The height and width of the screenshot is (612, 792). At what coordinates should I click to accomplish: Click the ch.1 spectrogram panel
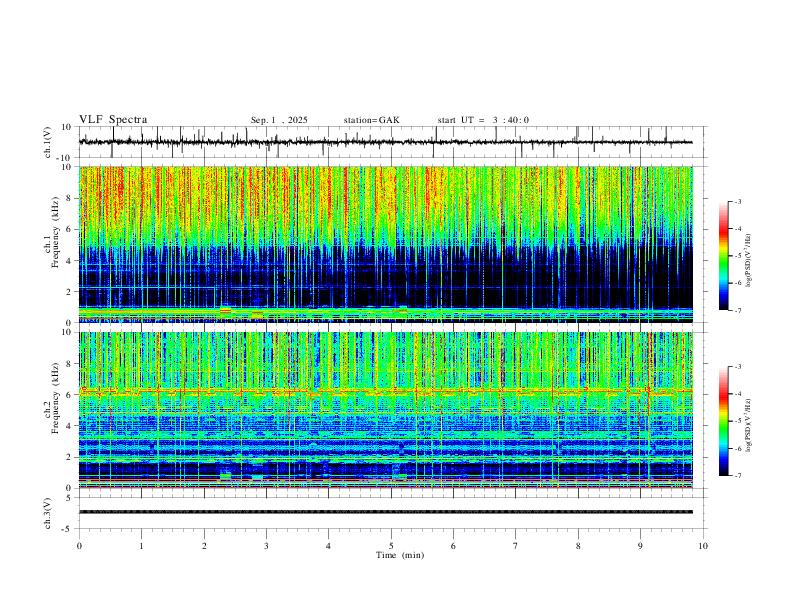pos(385,244)
